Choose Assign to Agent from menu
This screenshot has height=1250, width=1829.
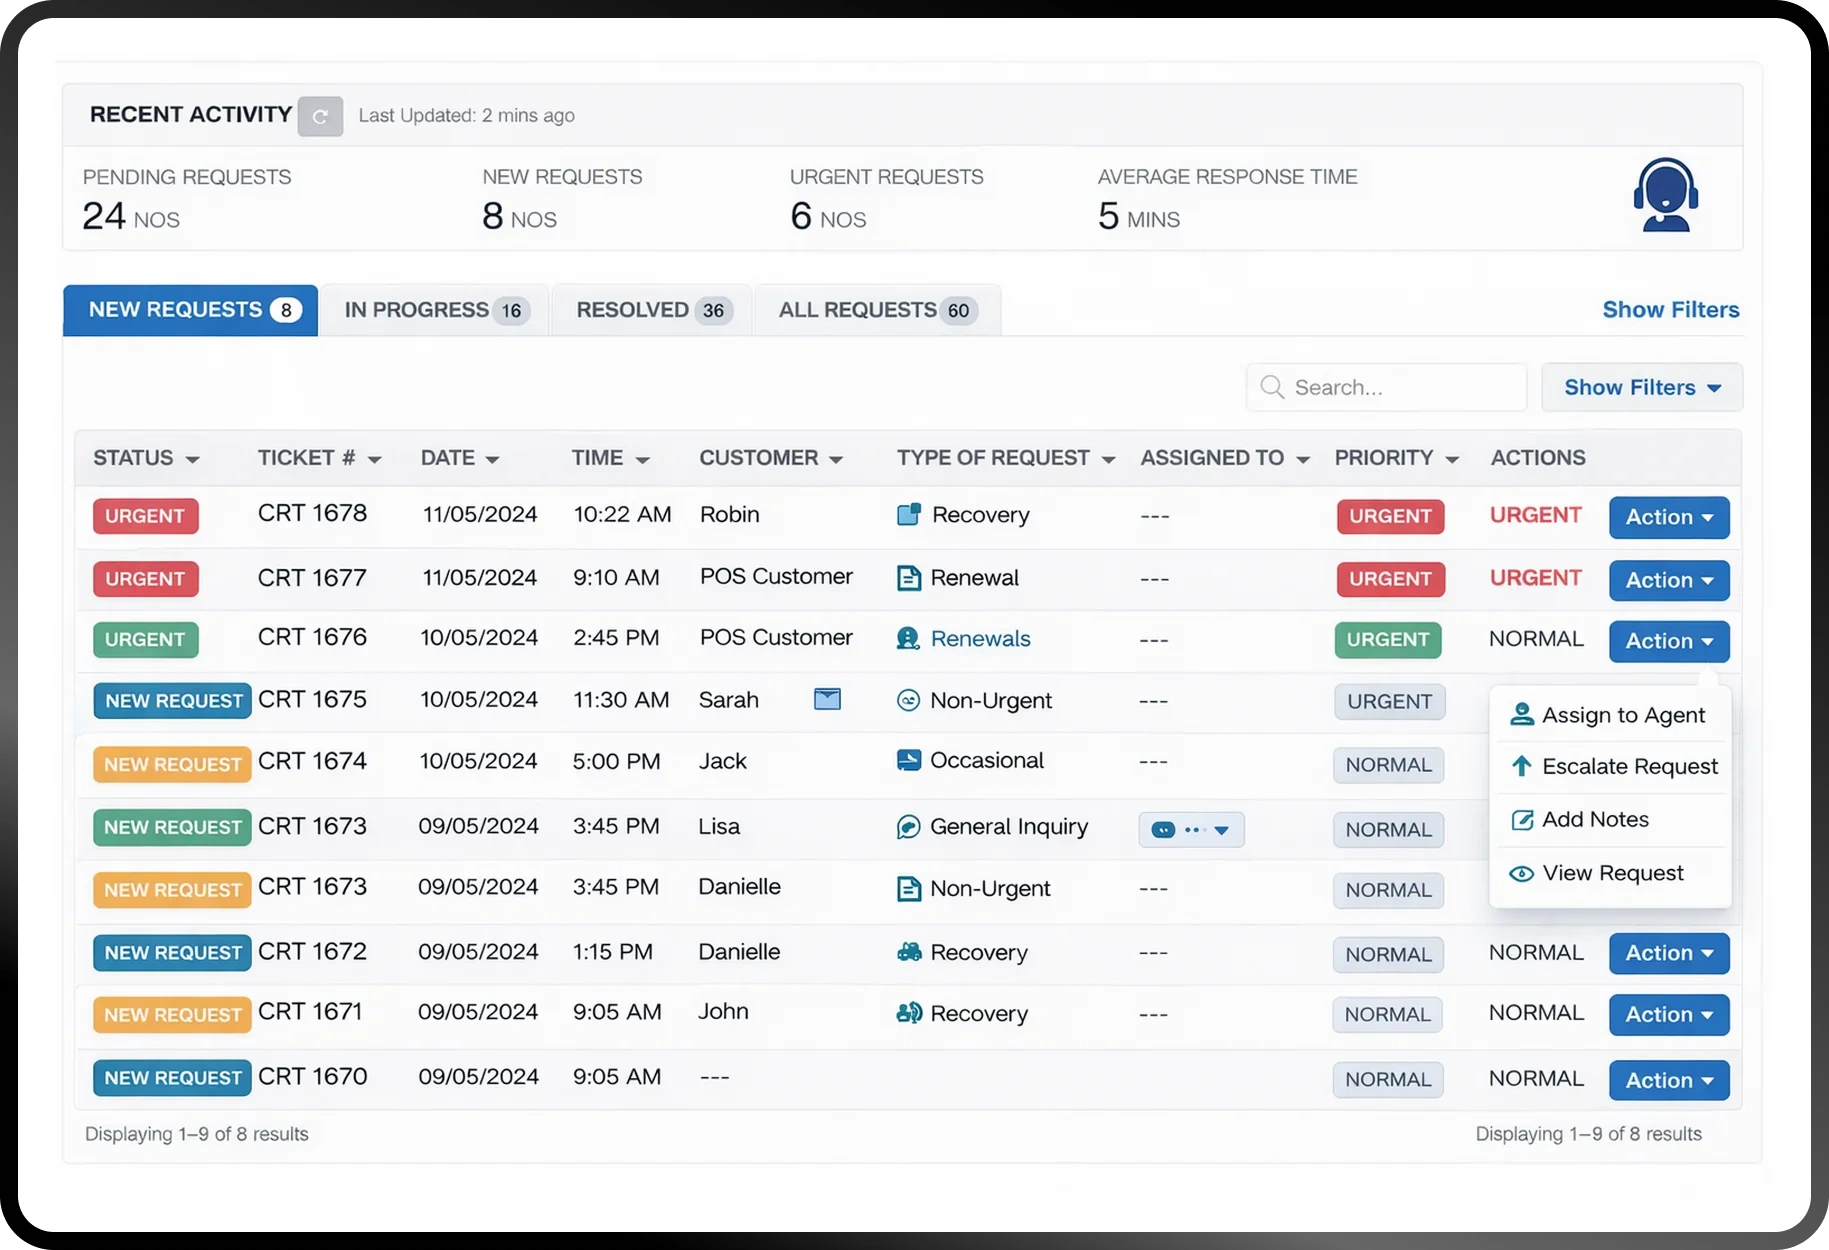[1609, 715]
